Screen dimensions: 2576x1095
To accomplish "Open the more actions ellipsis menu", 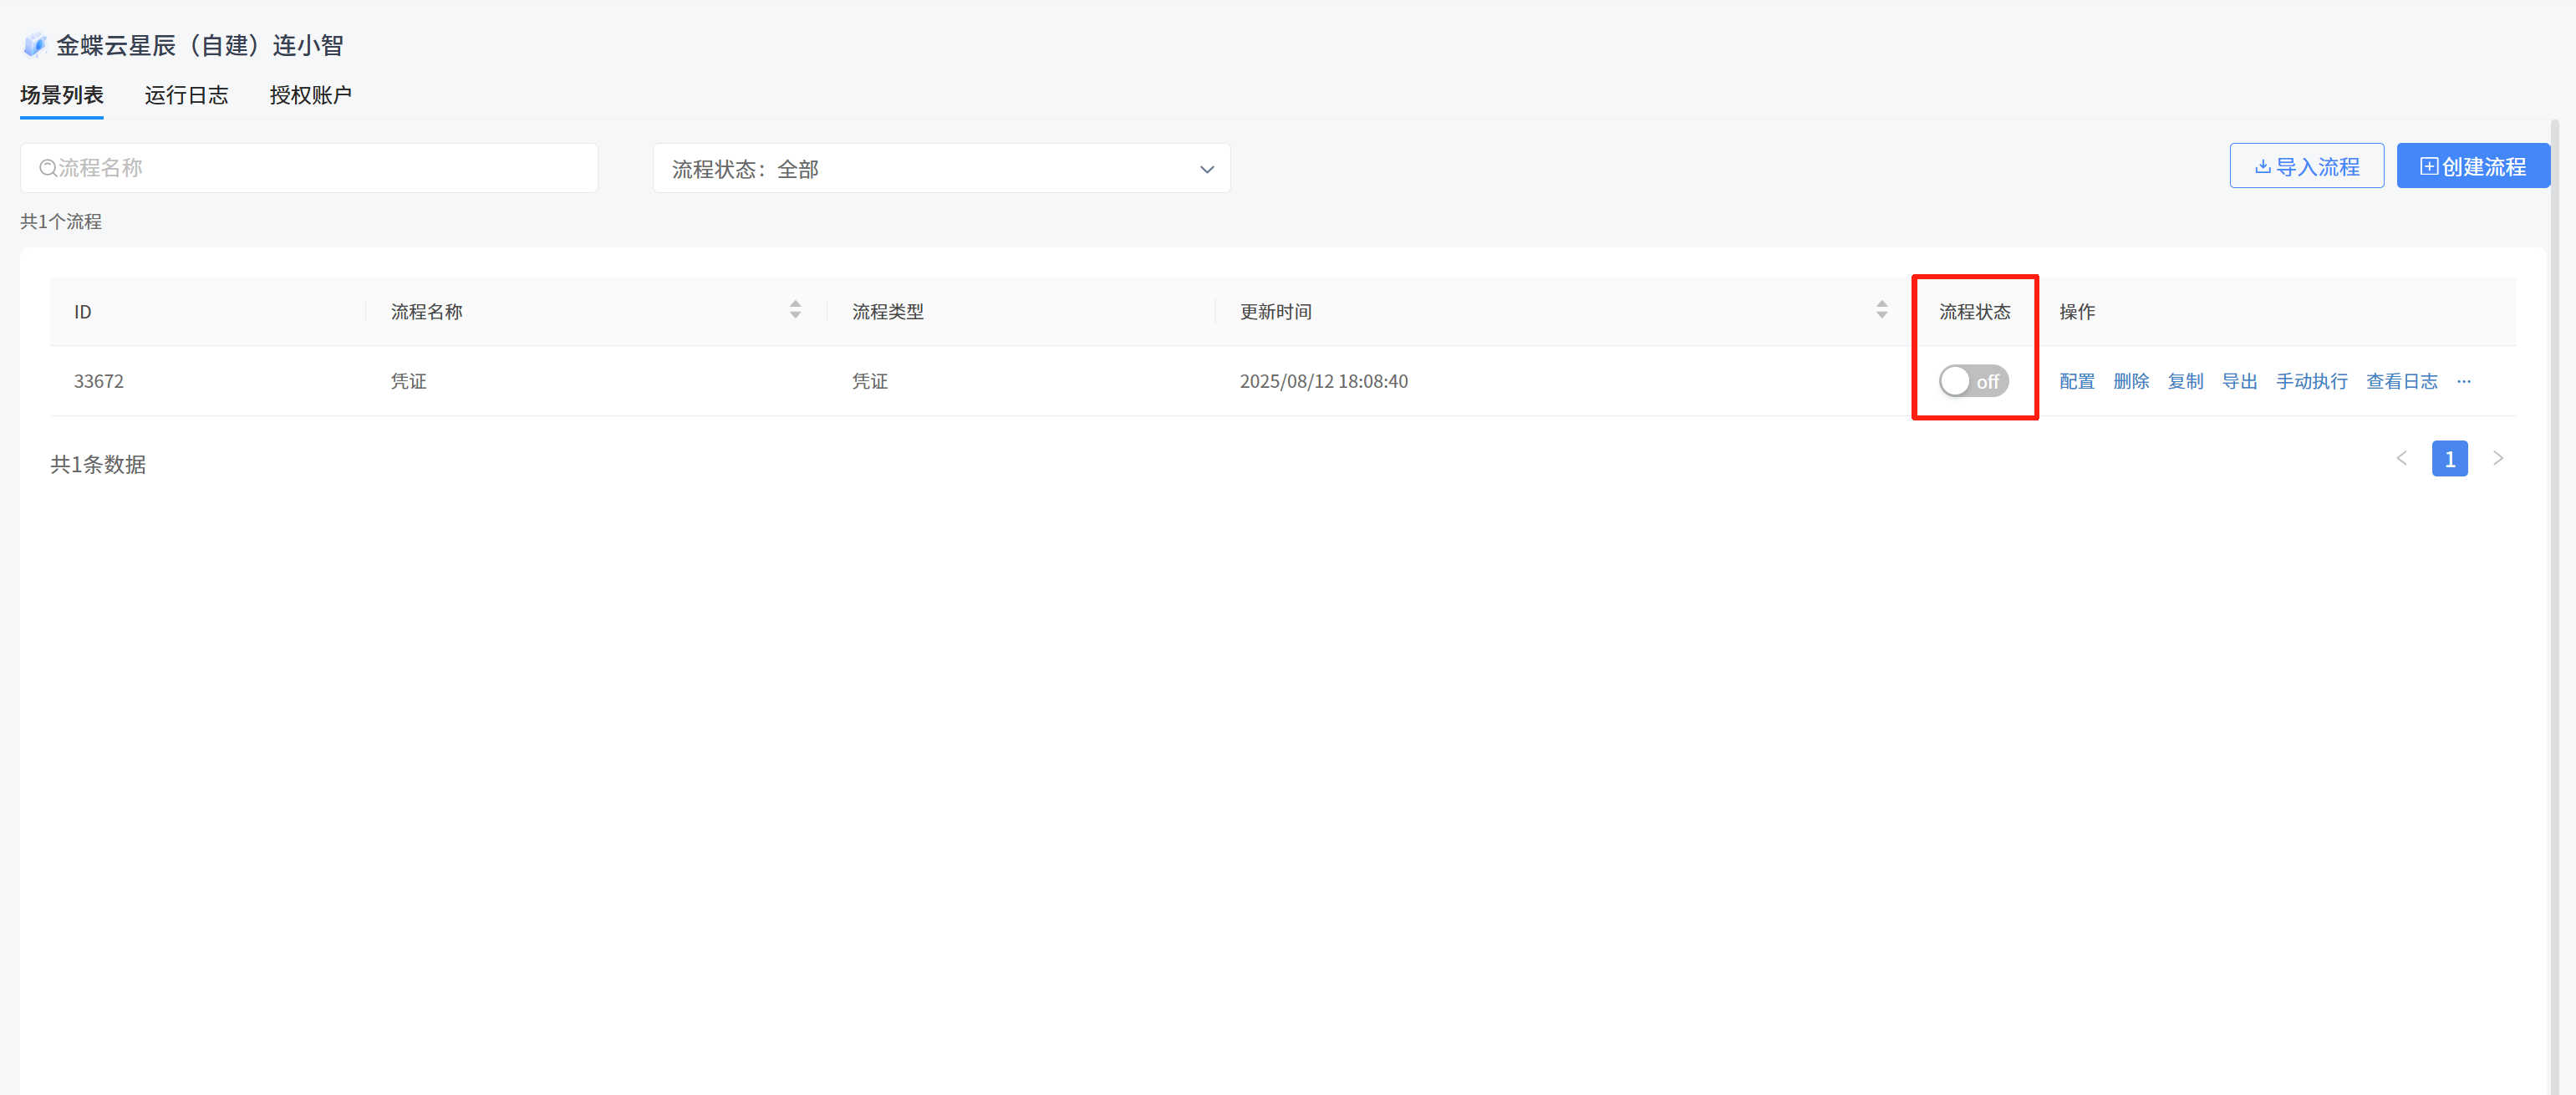I will [2463, 381].
